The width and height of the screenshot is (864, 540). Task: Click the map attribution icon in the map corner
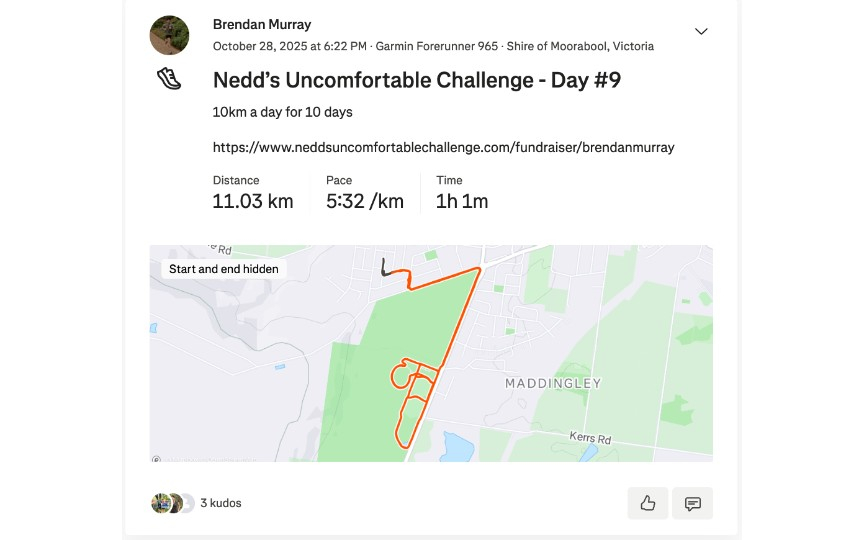[156, 459]
